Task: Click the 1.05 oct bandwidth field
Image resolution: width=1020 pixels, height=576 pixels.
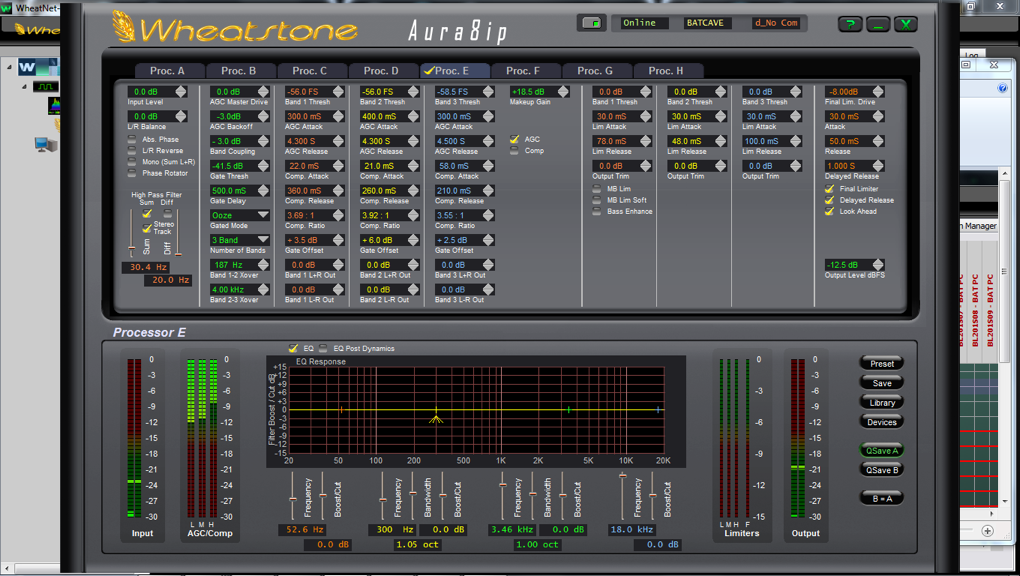Action: click(x=417, y=545)
